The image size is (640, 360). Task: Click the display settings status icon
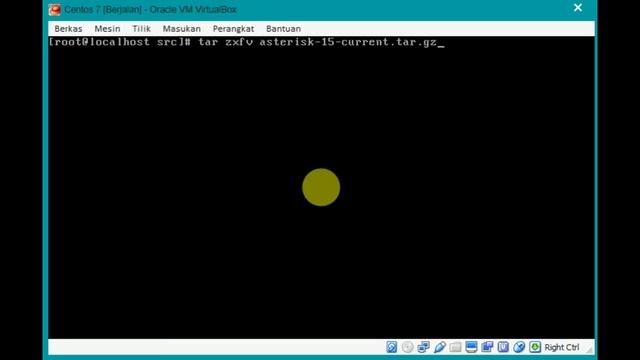(471, 347)
